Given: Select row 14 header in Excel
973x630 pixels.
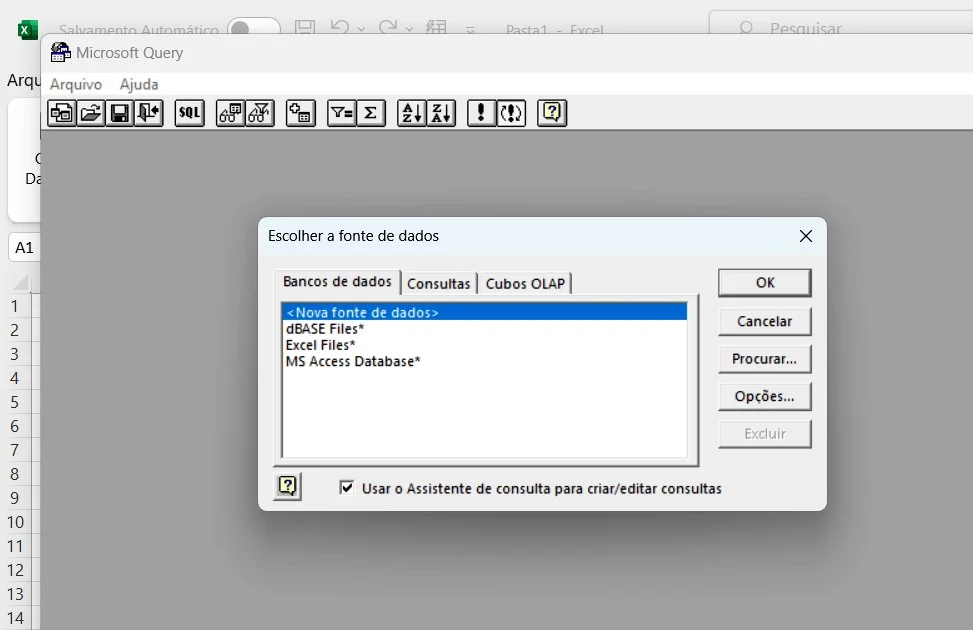Looking at the screenshot, I should (15, 618).
